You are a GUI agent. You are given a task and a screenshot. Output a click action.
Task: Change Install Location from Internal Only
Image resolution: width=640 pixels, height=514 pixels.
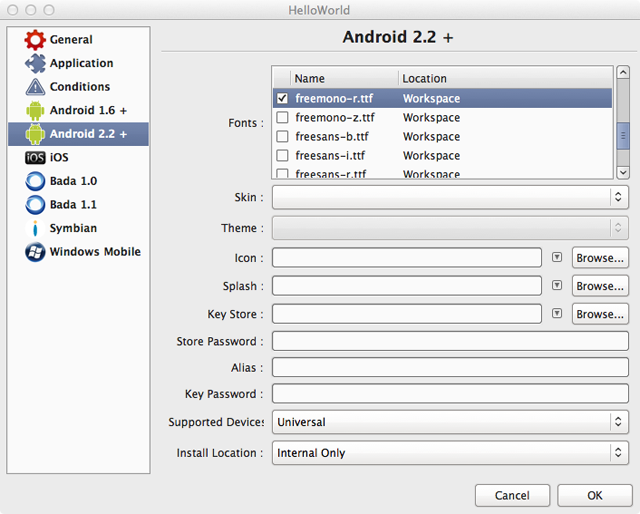click(450, 453)
